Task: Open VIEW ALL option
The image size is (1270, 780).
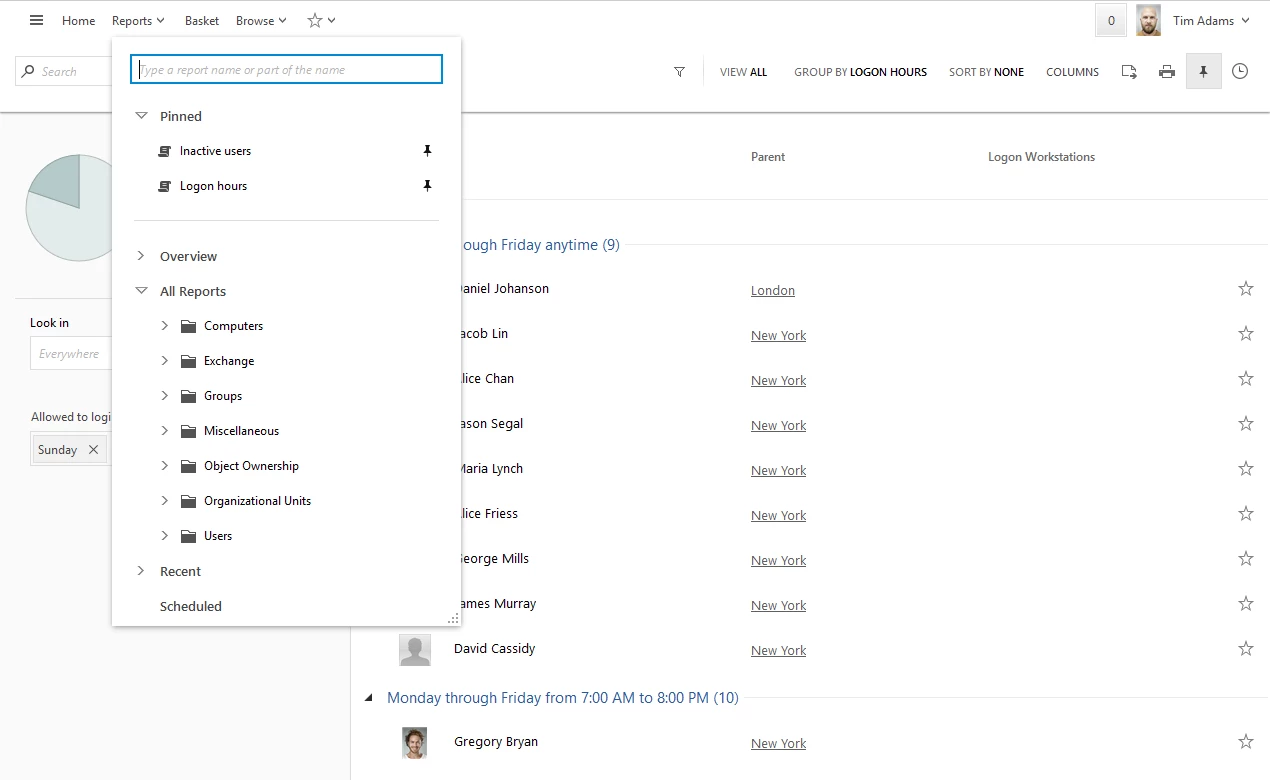Action: [x=744, y=72]
